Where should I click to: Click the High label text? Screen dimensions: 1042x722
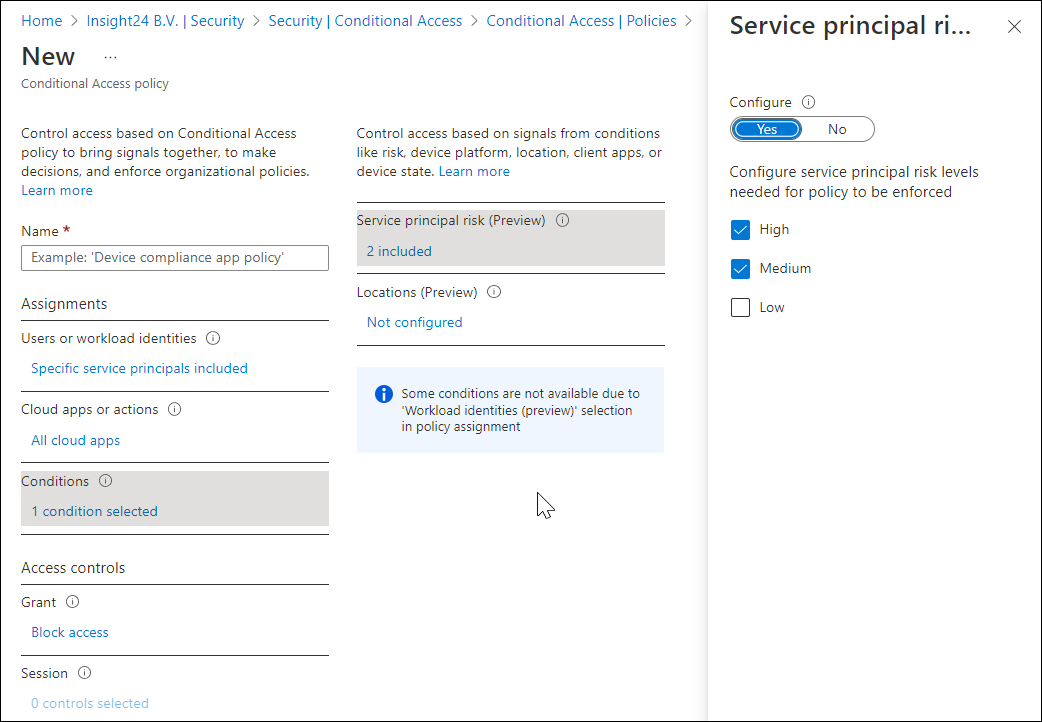coord(774,230)
